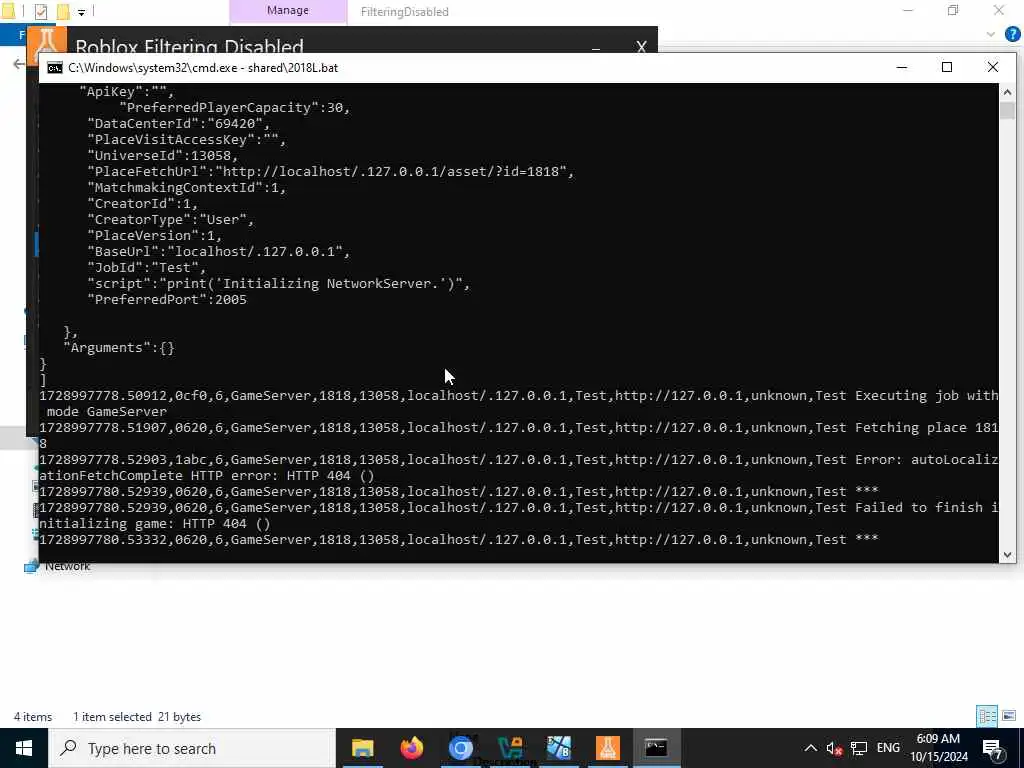Viewport: 1024px width, 768px height.
Task: Click the cmd vertical scrollbar thumb
Action: pos(1007,111)
